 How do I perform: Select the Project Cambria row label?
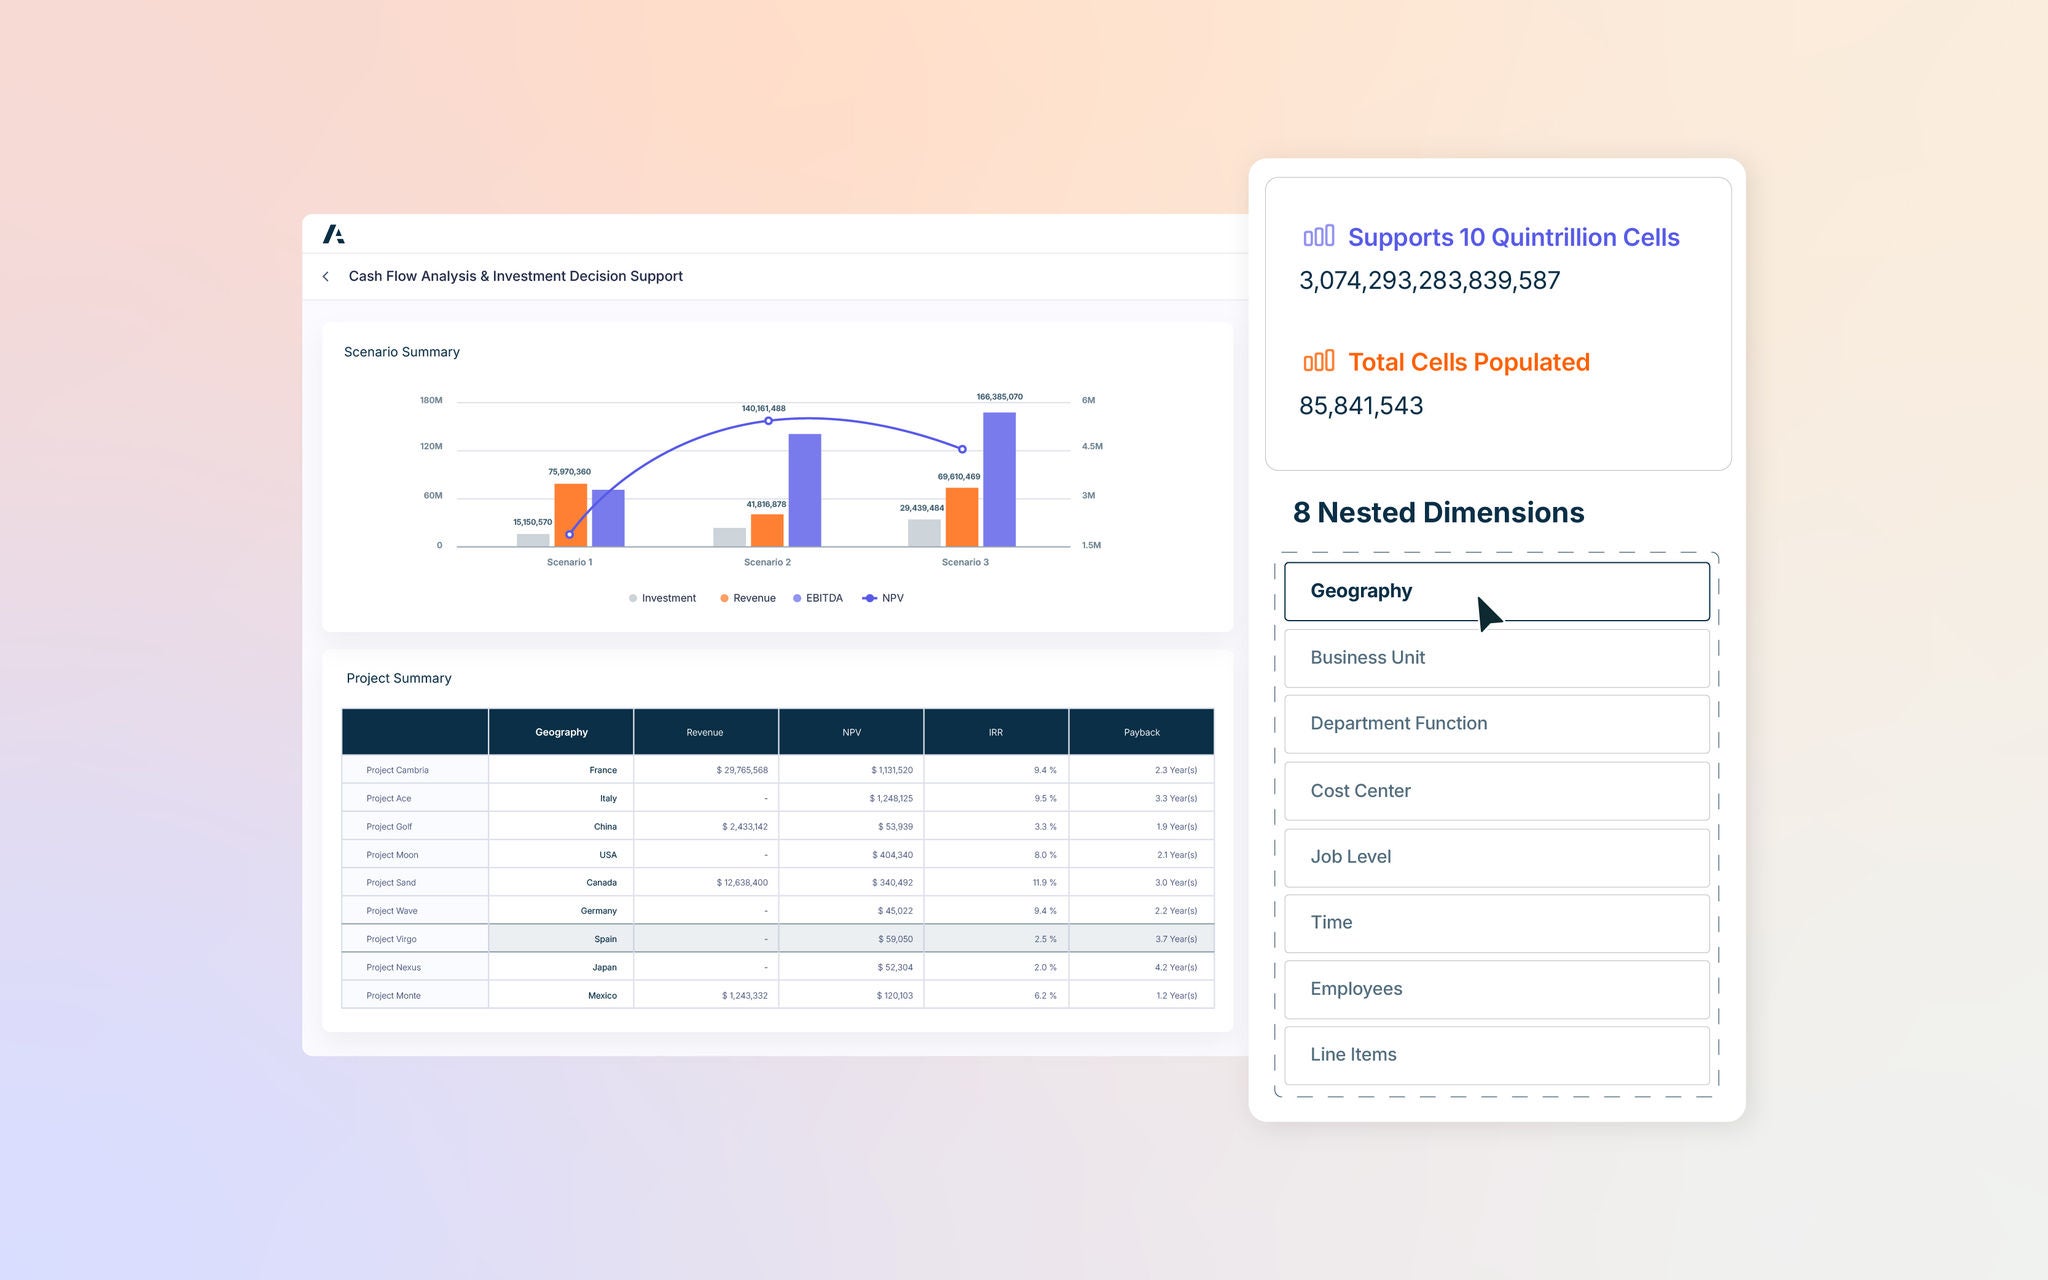(x=397, y=770)
